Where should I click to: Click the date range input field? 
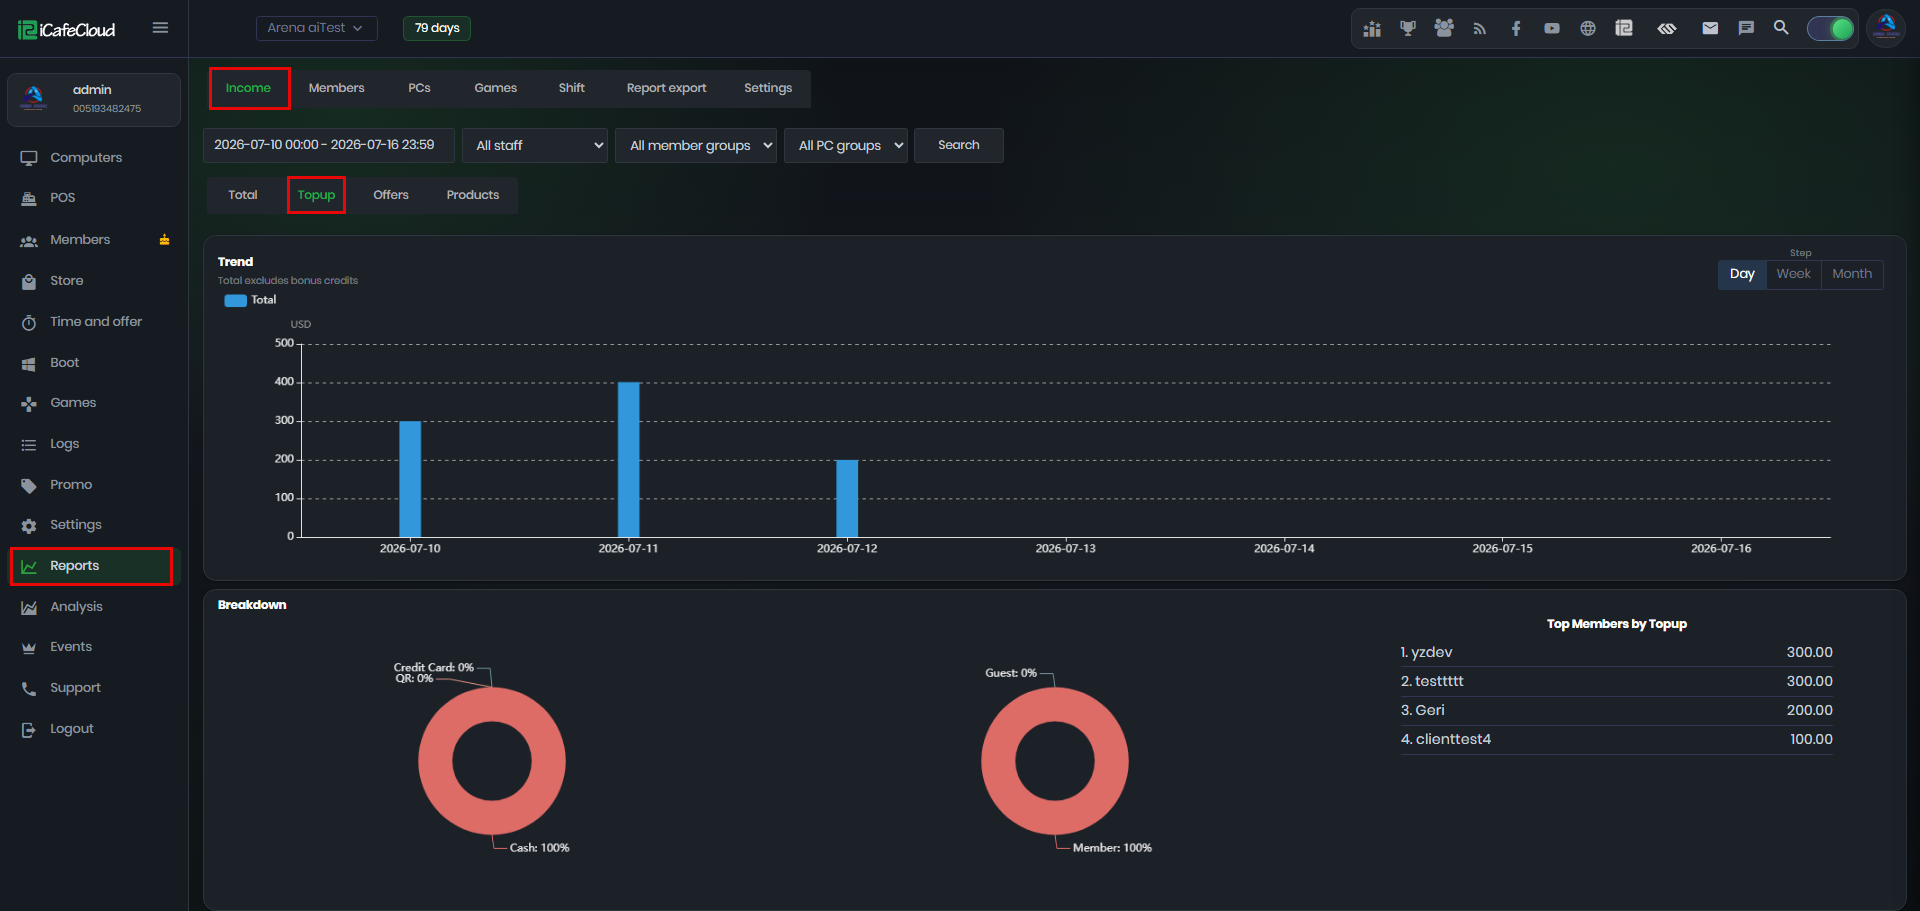point(328,145)
